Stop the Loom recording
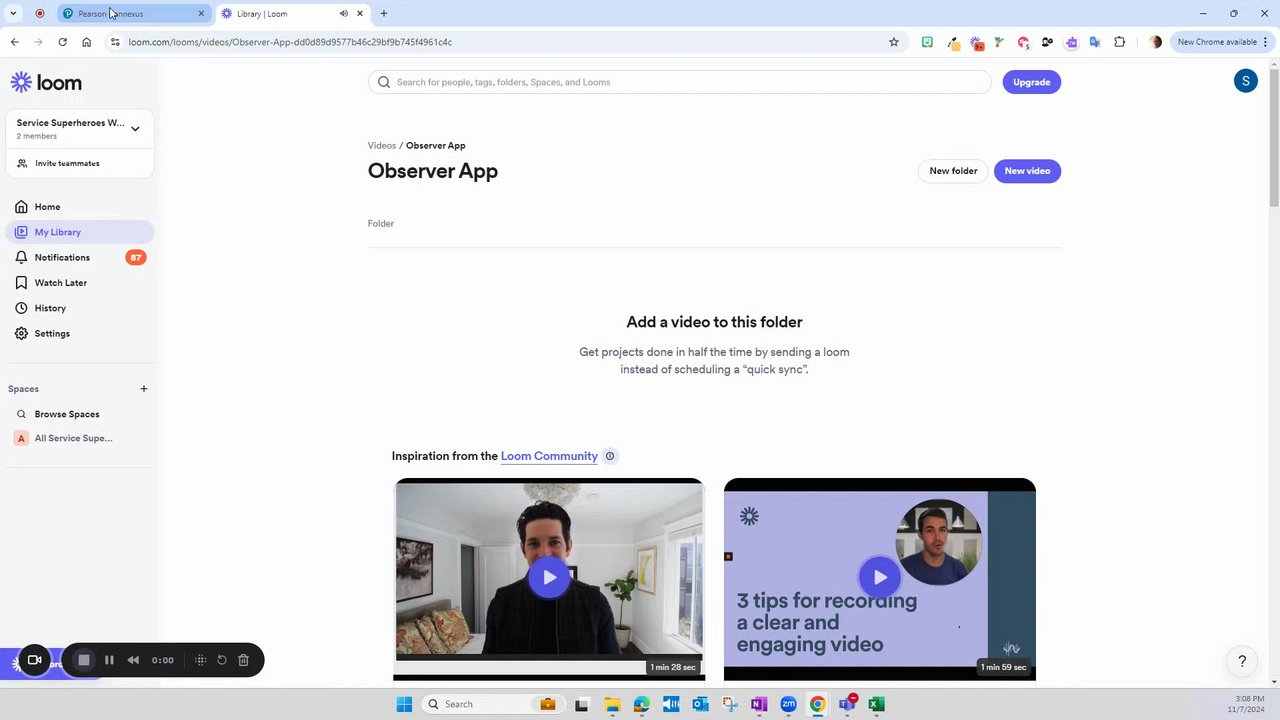This screenshot has width=1280, height=720. click(84, 660)
